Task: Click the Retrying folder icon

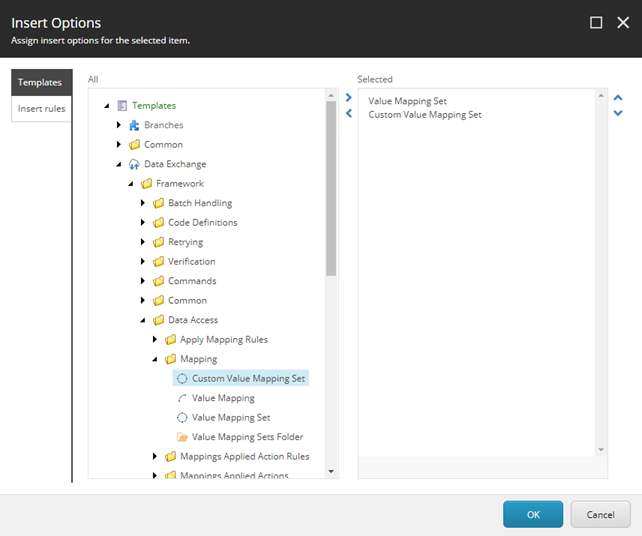Action: tap(158, 242)
